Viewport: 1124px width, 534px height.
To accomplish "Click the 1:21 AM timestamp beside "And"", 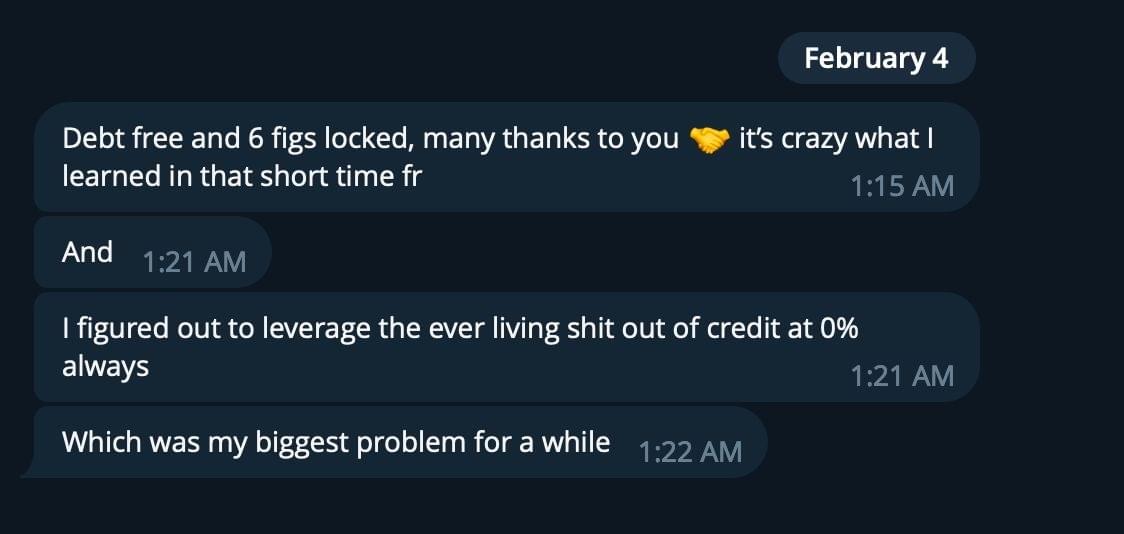I will (194, 262).
